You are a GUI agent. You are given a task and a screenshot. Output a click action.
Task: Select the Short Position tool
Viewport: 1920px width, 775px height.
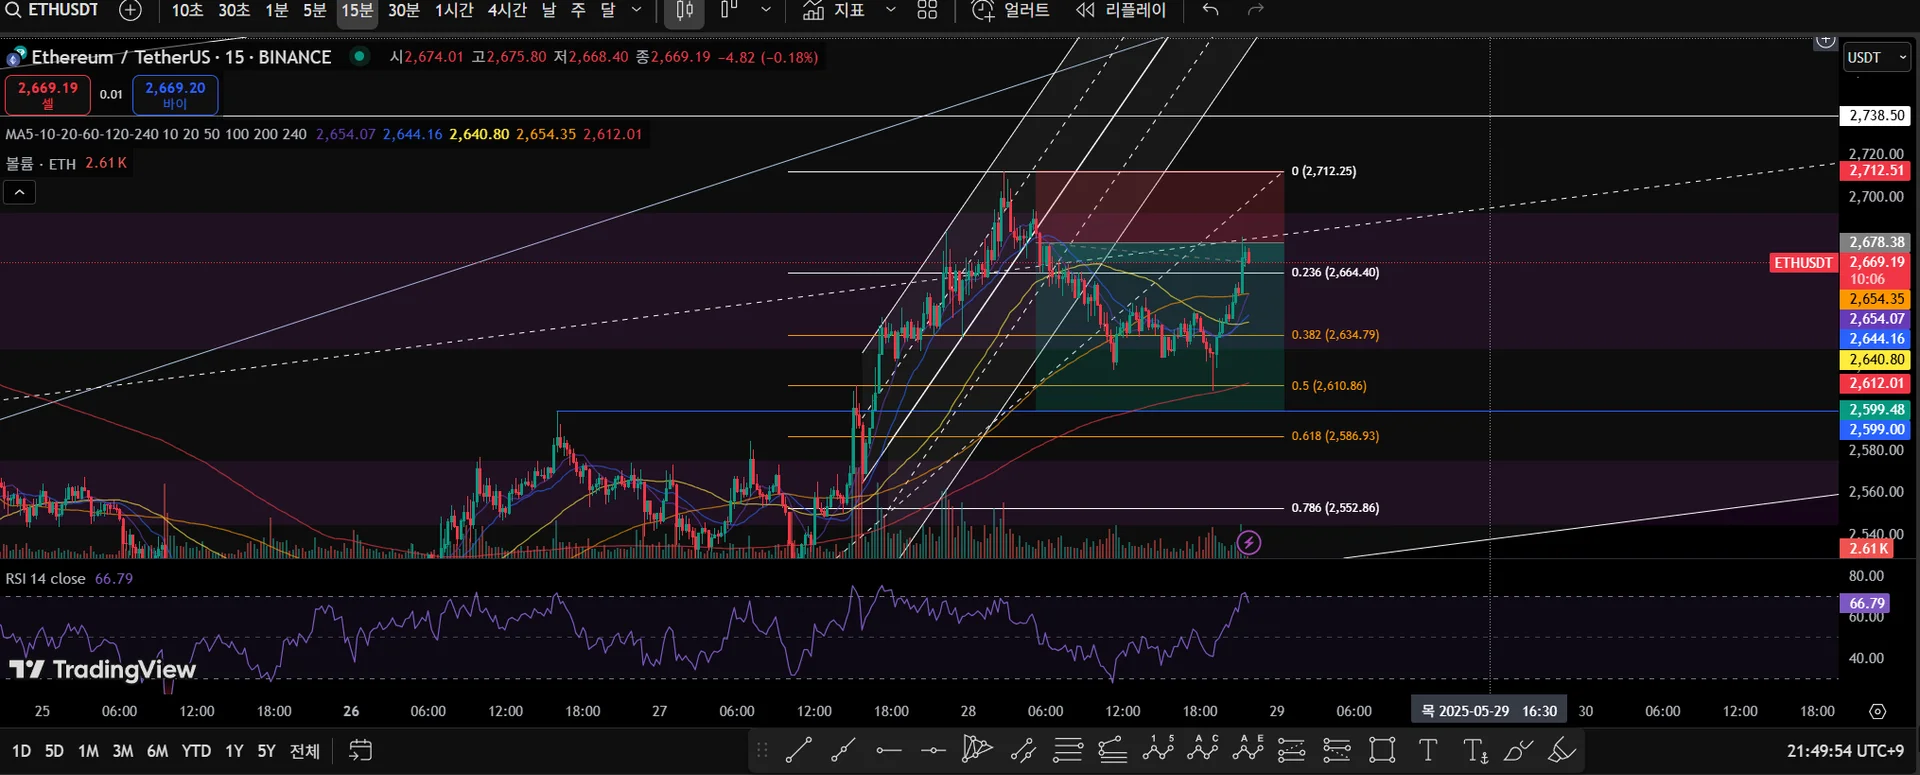click(1337, 750)
